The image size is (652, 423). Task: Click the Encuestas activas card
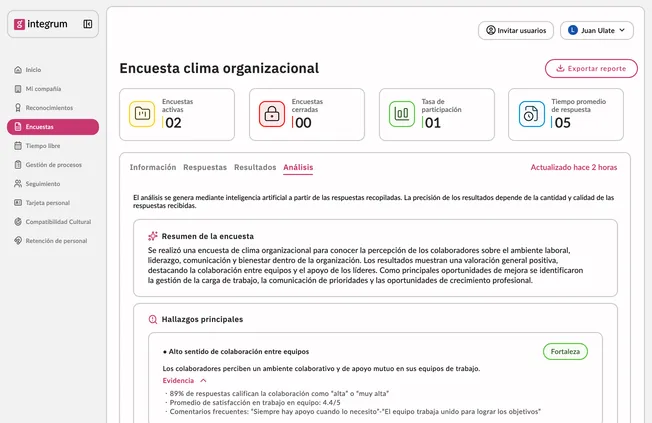pyautogui.click(x=177, y=114)
